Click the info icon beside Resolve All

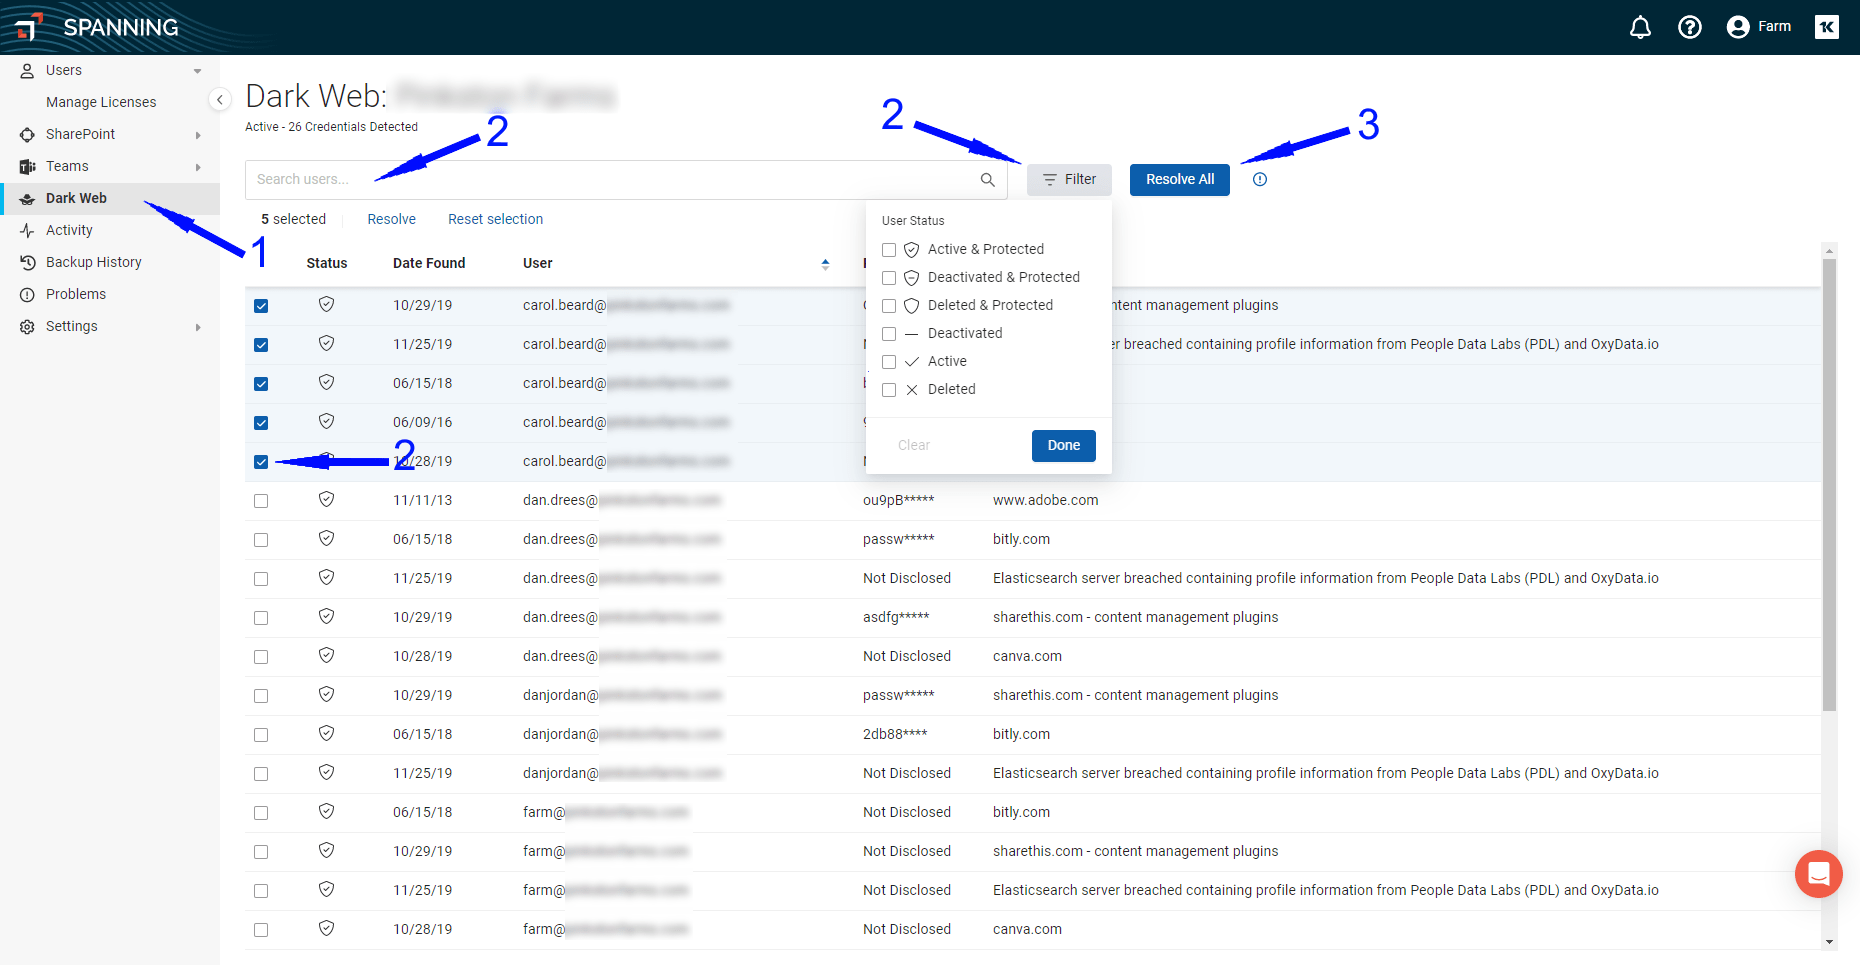[1260, 180]
